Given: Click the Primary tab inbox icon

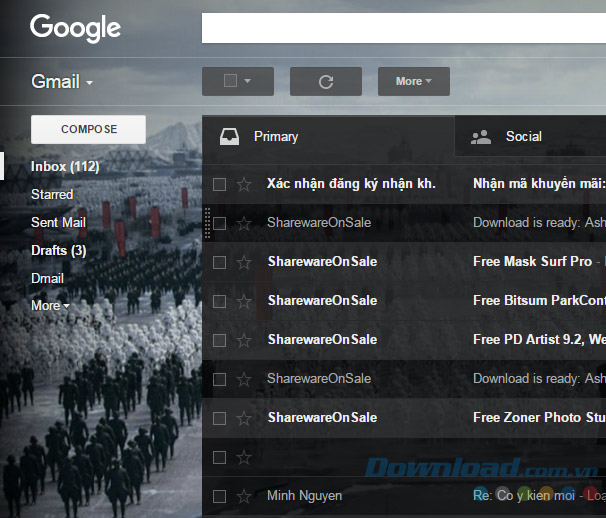Looking at the screenshot, I should (230, 136).
